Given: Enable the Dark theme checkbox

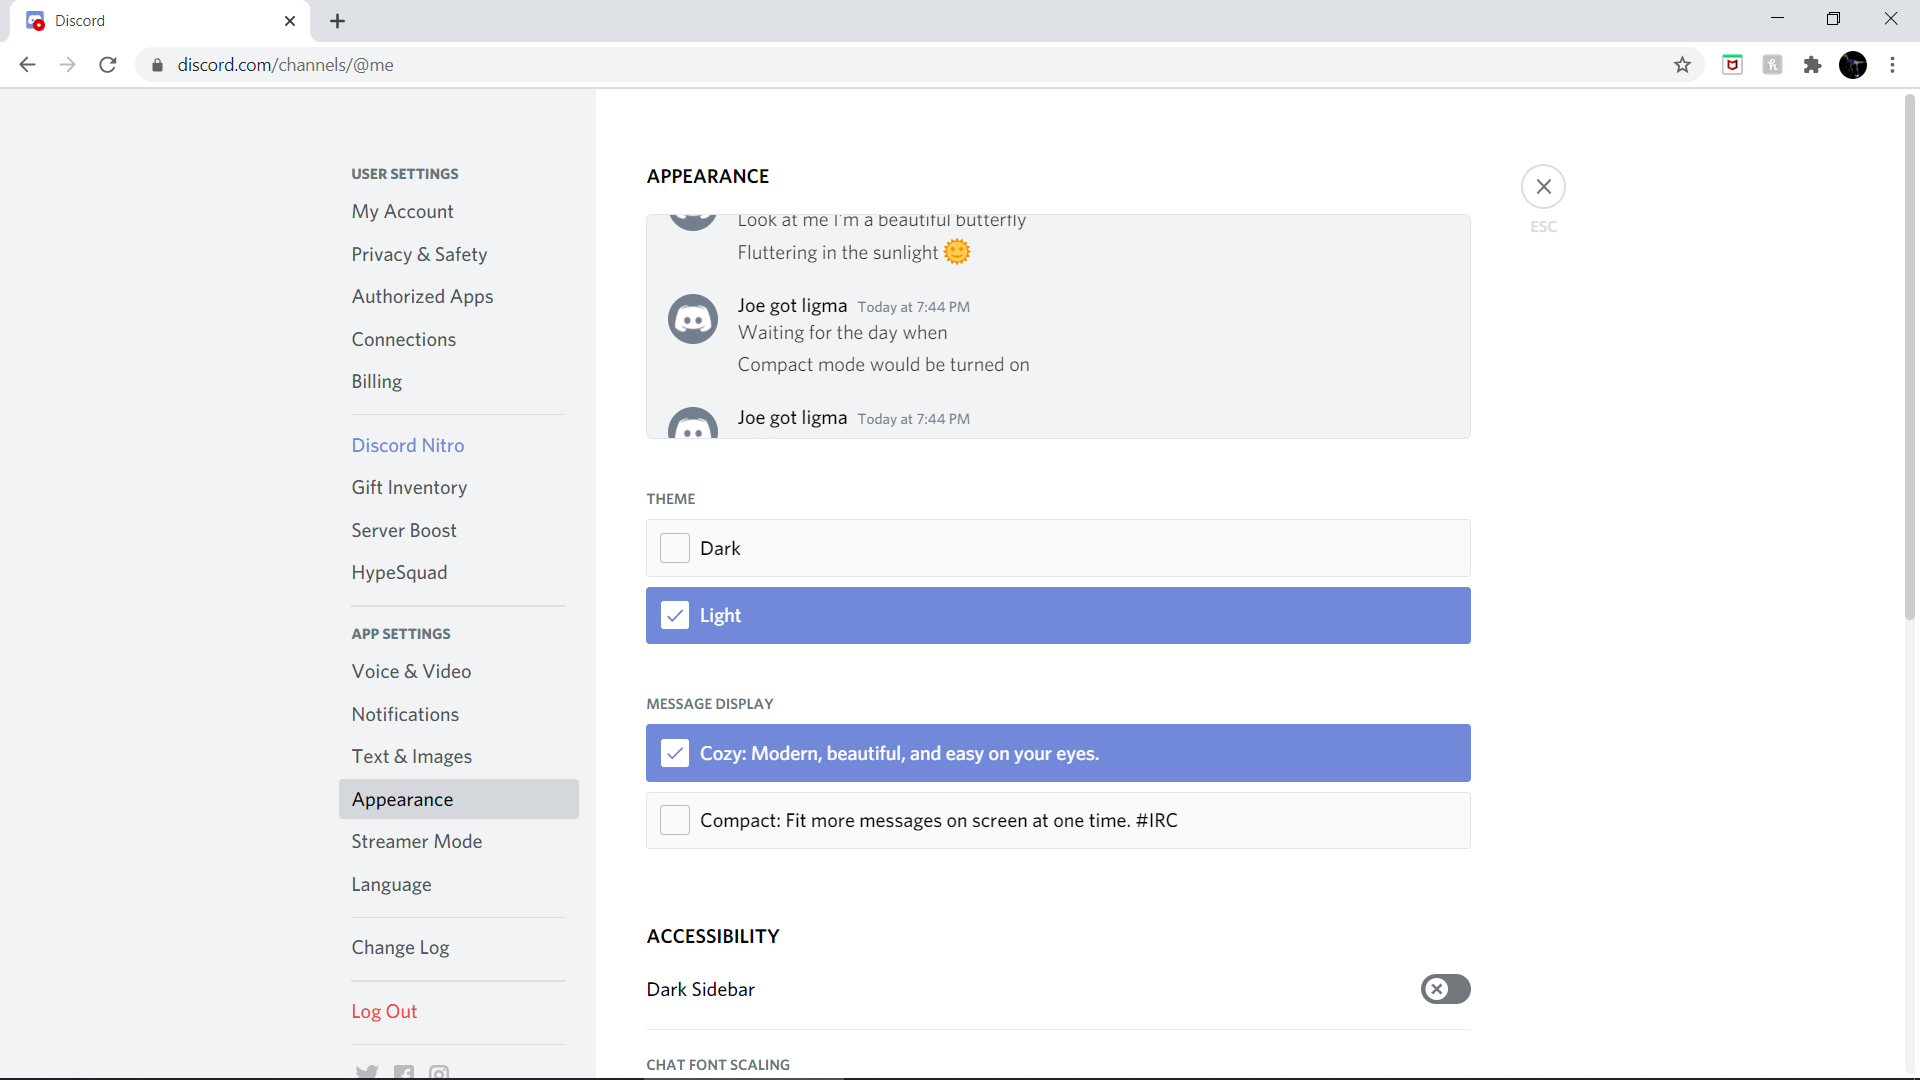Looking at the screenshot, I should [675, 548].
